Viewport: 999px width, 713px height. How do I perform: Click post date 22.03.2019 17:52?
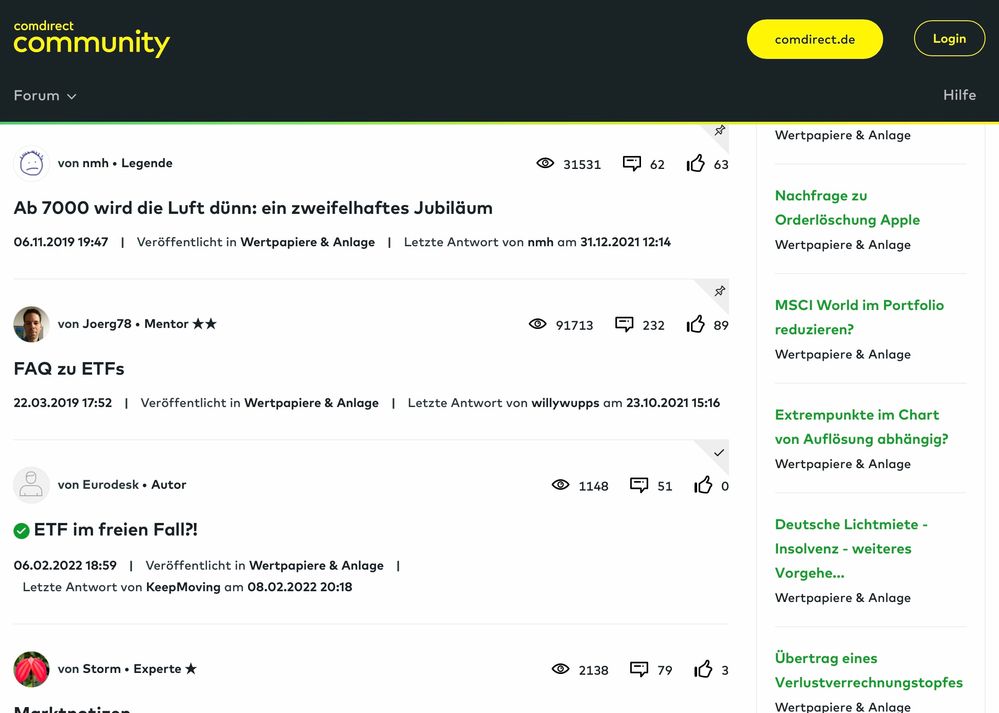(62, 403)
